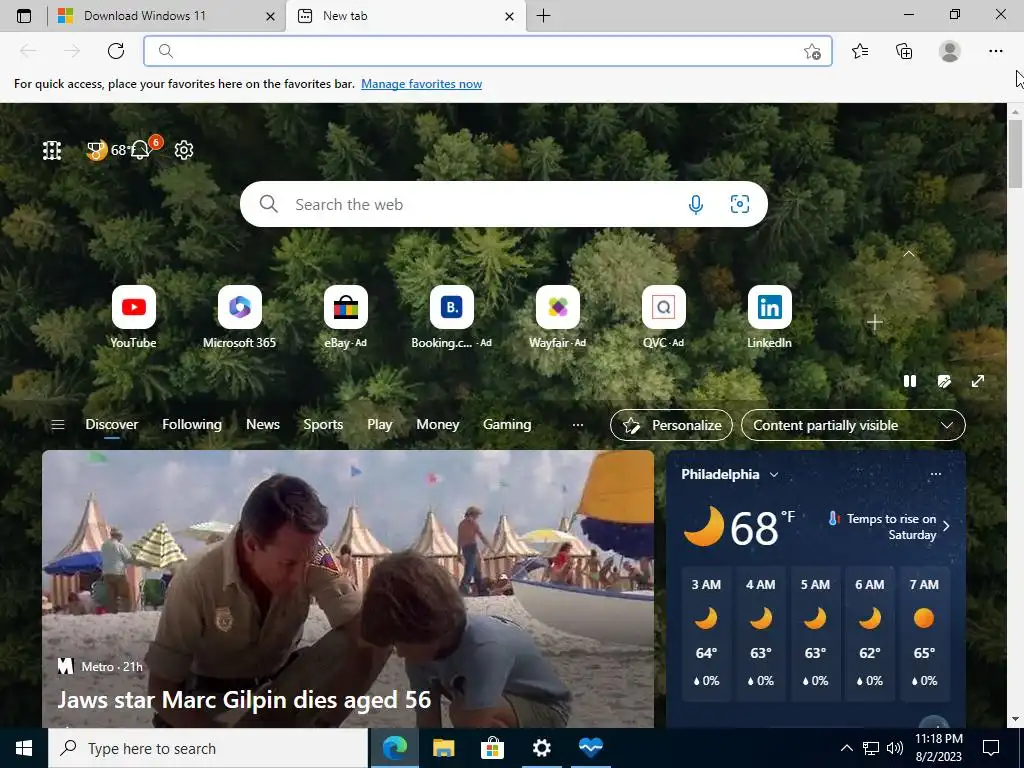
Task: Select the Money feed tab
Action: click(x=438, y=424)
